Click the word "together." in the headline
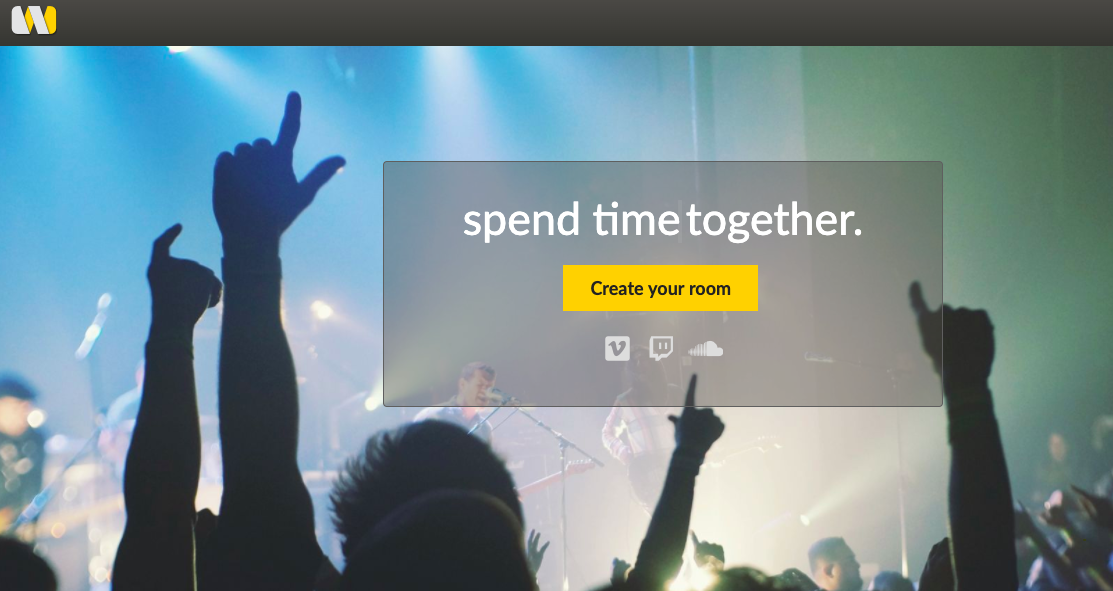This screenshot has height=591, width=1113. tap(774, 221)
